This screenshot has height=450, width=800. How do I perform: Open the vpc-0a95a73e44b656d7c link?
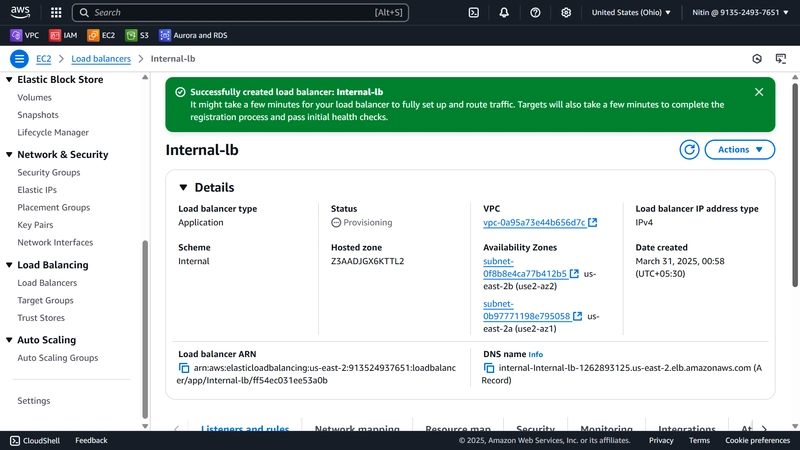pyautogui.click(x=534, y=222)
